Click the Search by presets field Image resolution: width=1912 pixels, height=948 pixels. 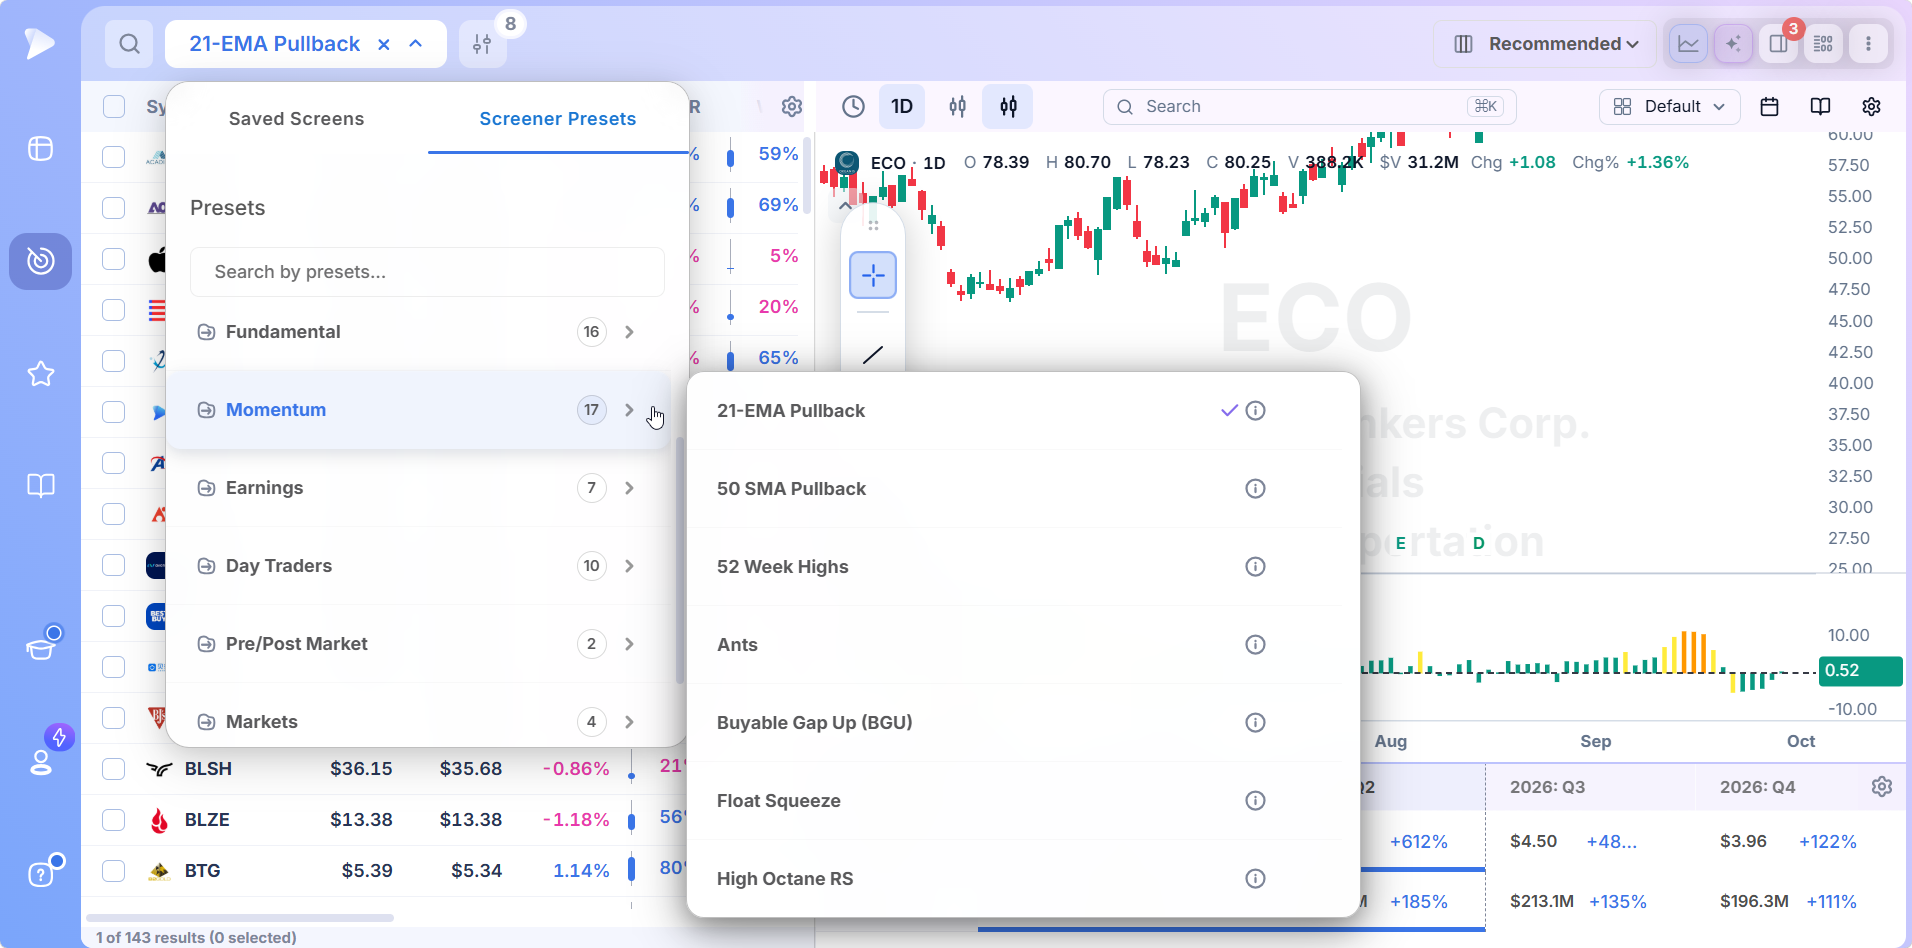427,272
